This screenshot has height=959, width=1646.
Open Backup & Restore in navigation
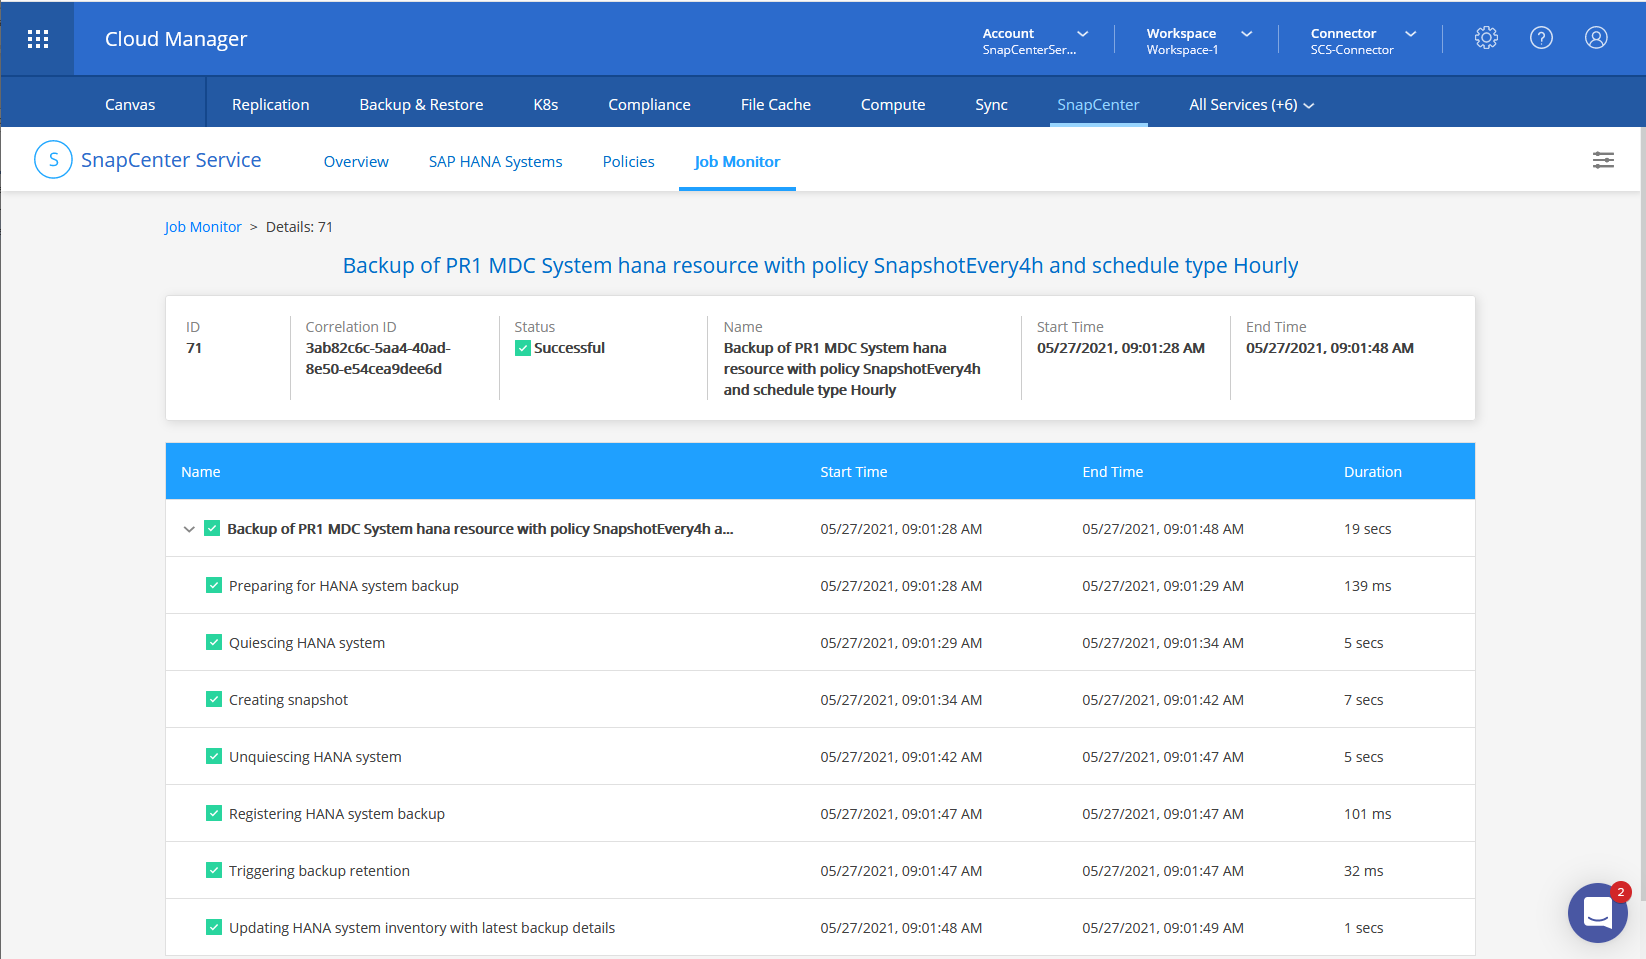(421, 105)
